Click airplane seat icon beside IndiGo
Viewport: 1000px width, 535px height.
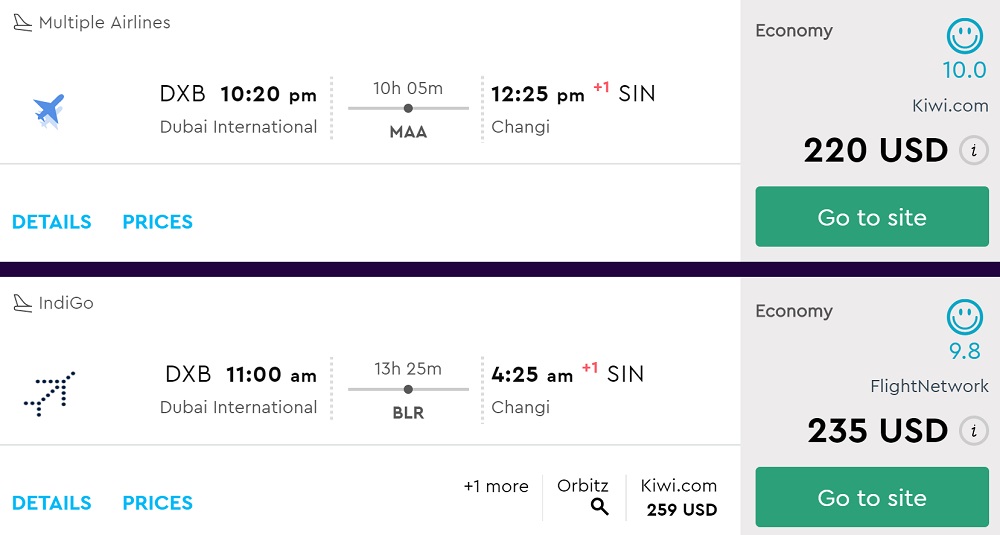[22, 304]
